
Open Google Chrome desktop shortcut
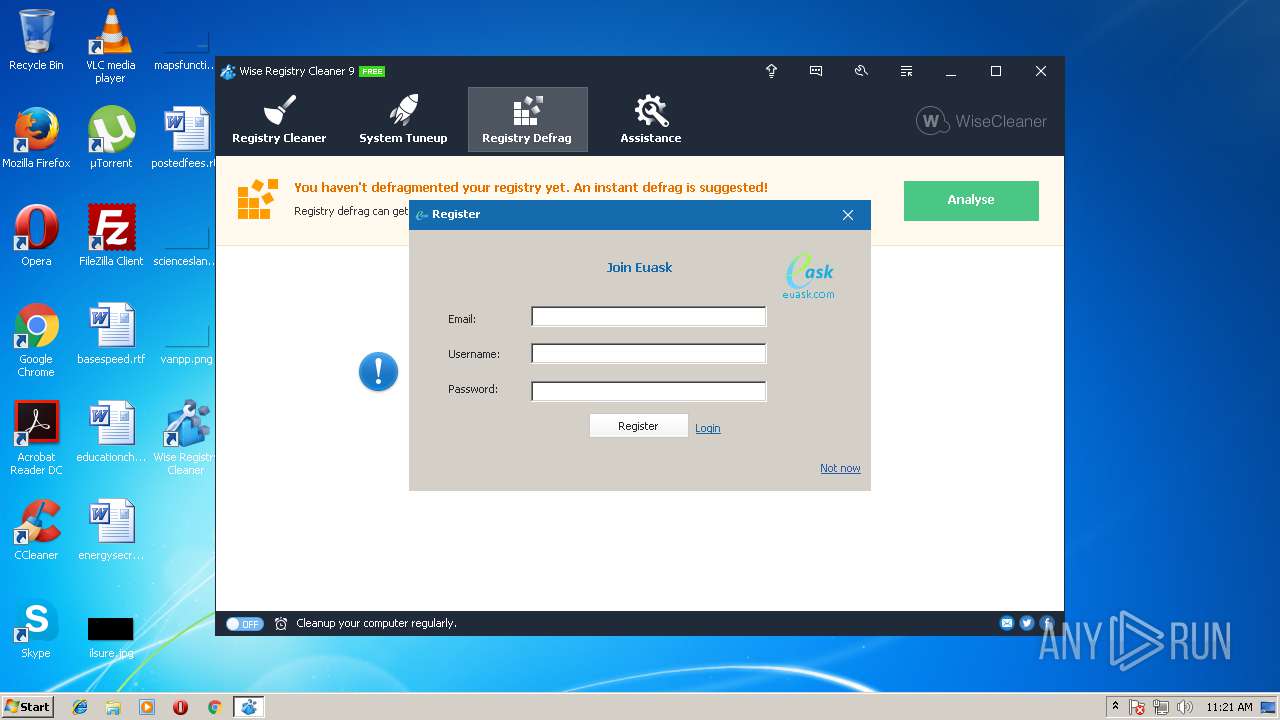(x=36, y=341)
